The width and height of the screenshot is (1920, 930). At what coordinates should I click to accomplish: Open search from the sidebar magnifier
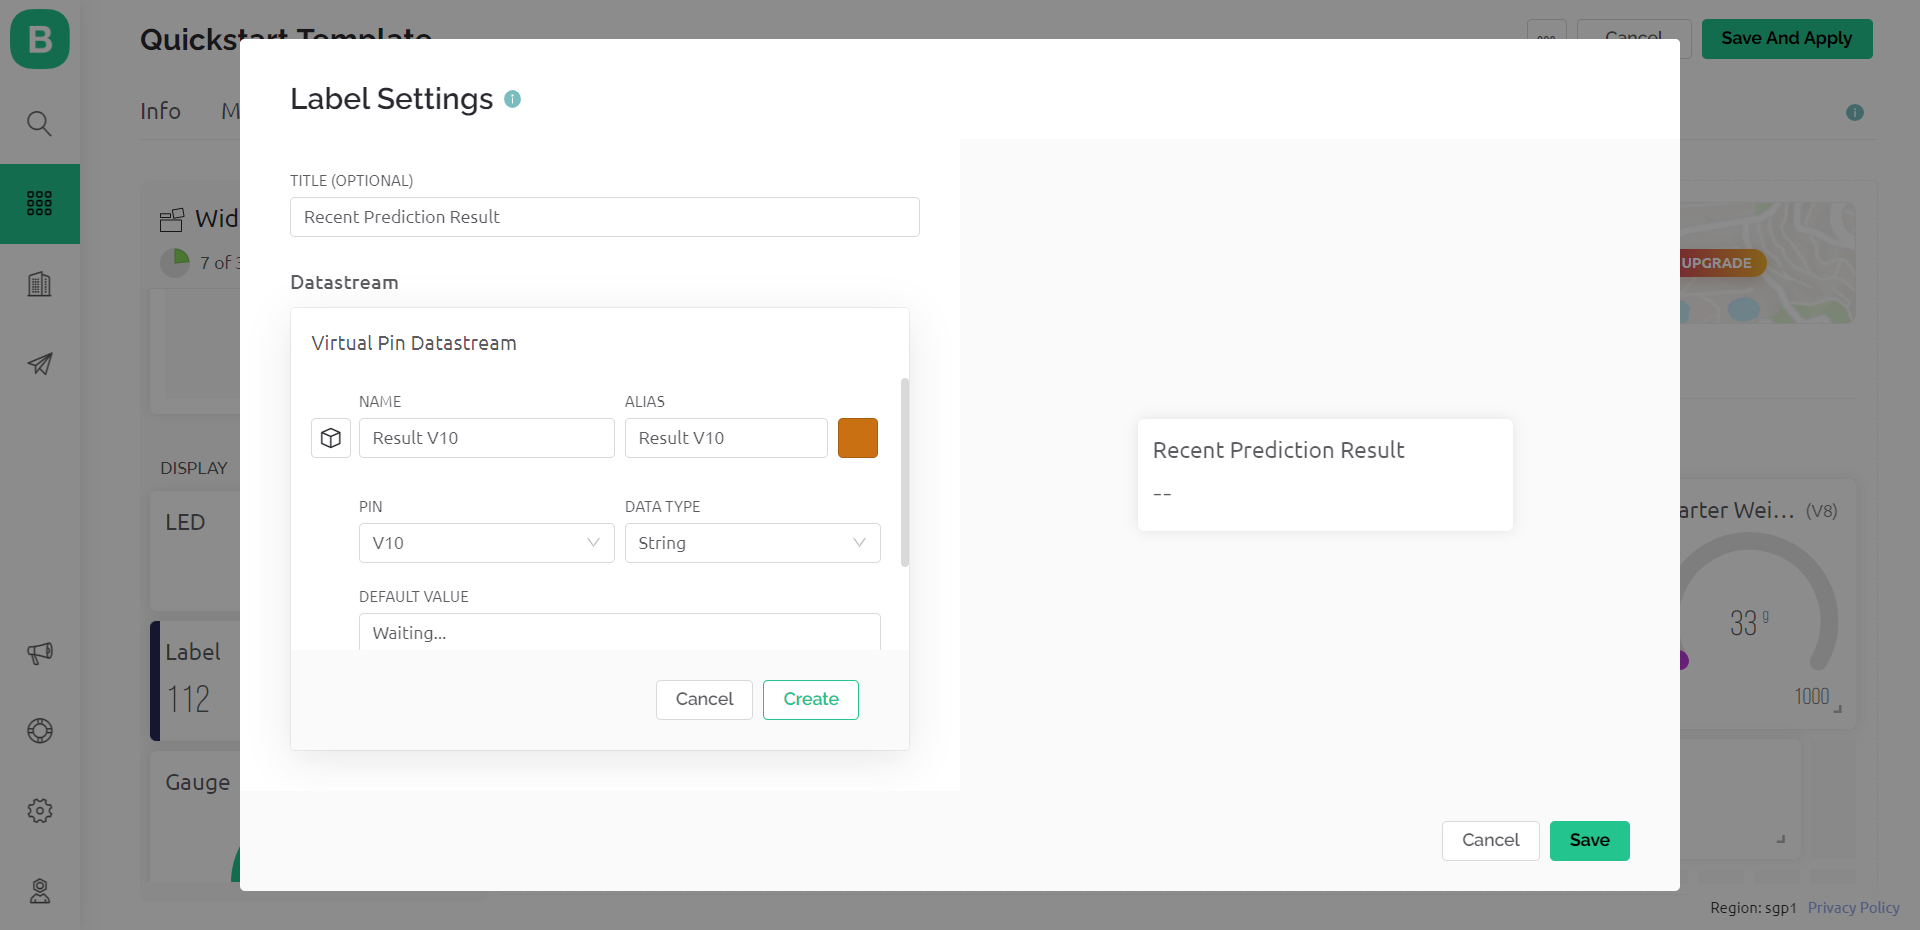[40, 123]
